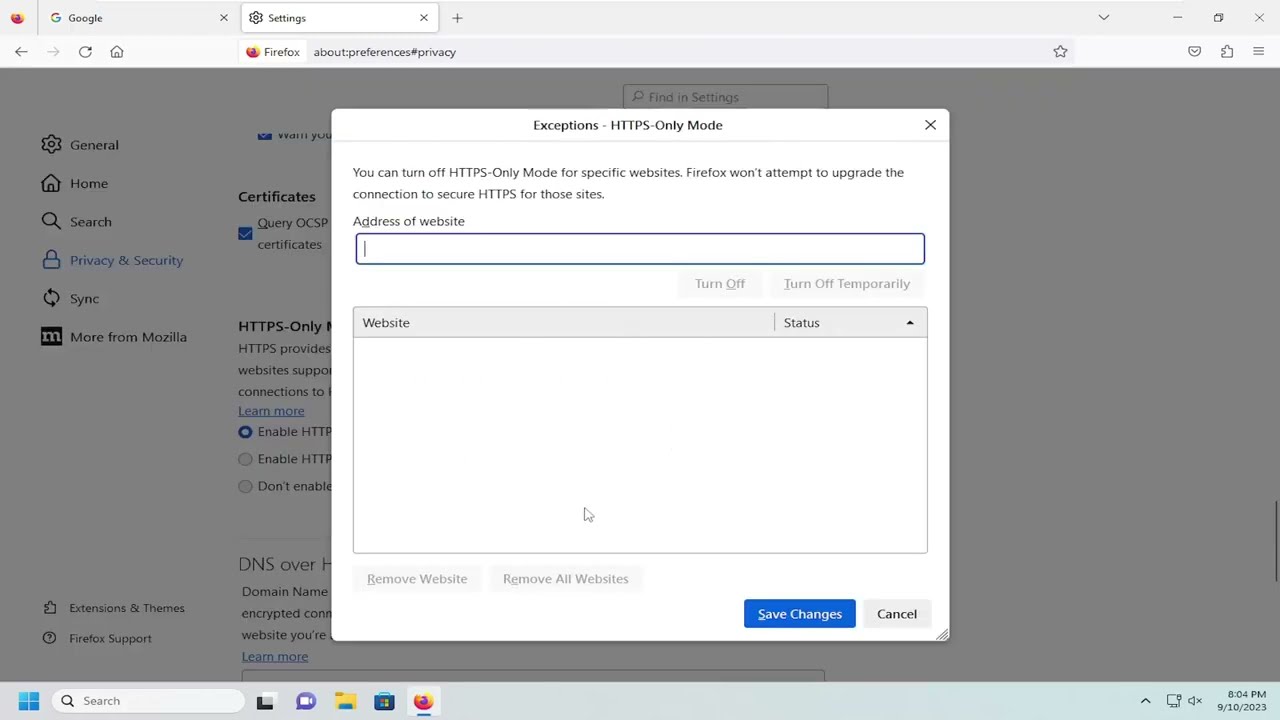This screenshot has height=720, width=1280.
Task: Show hidden system tray icons
Action: click(1145, 701)
